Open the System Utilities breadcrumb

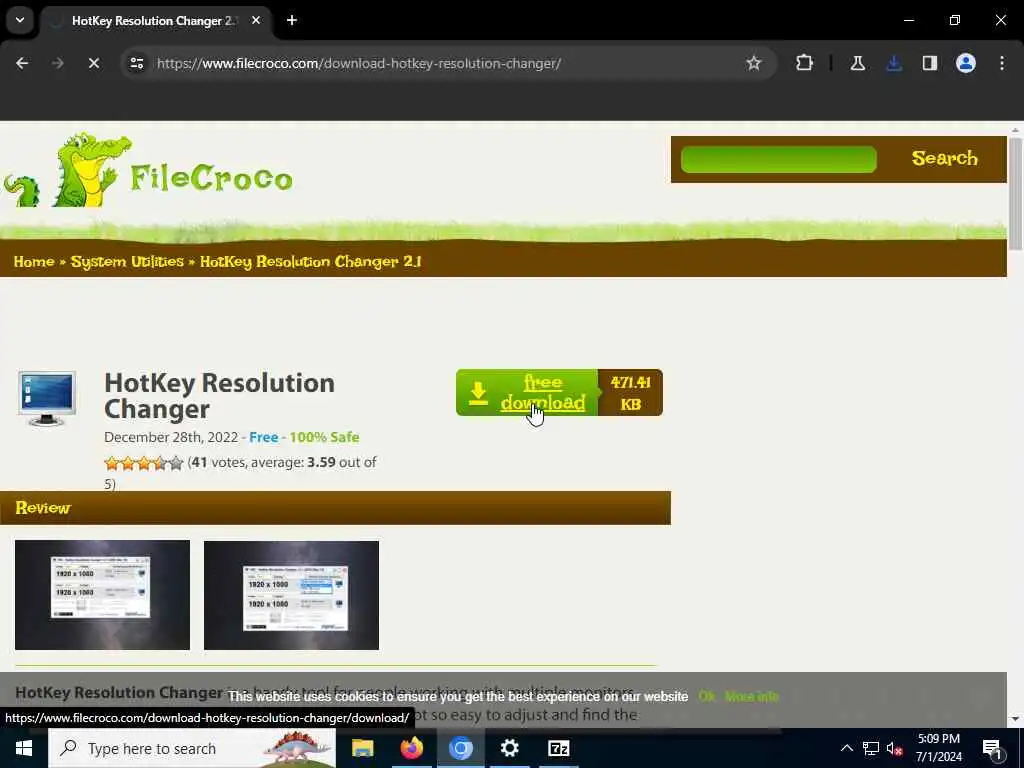tap(127, 262)
